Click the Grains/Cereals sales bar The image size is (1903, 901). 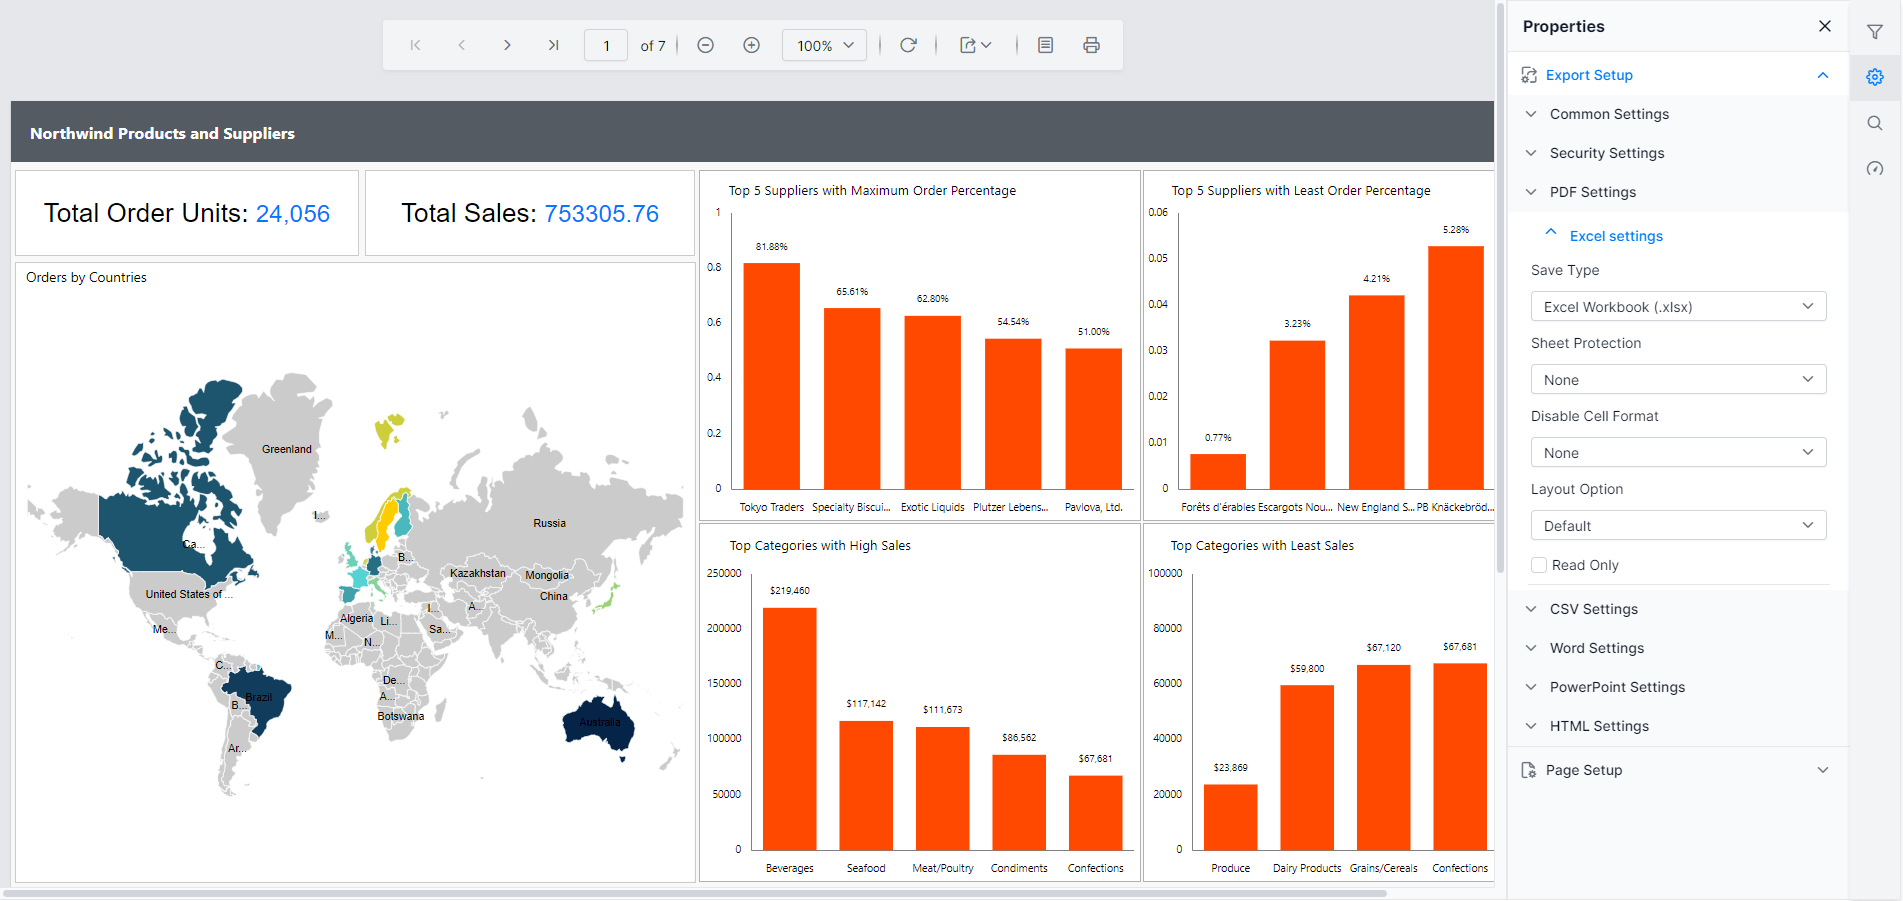click(x=1383, y=758)
